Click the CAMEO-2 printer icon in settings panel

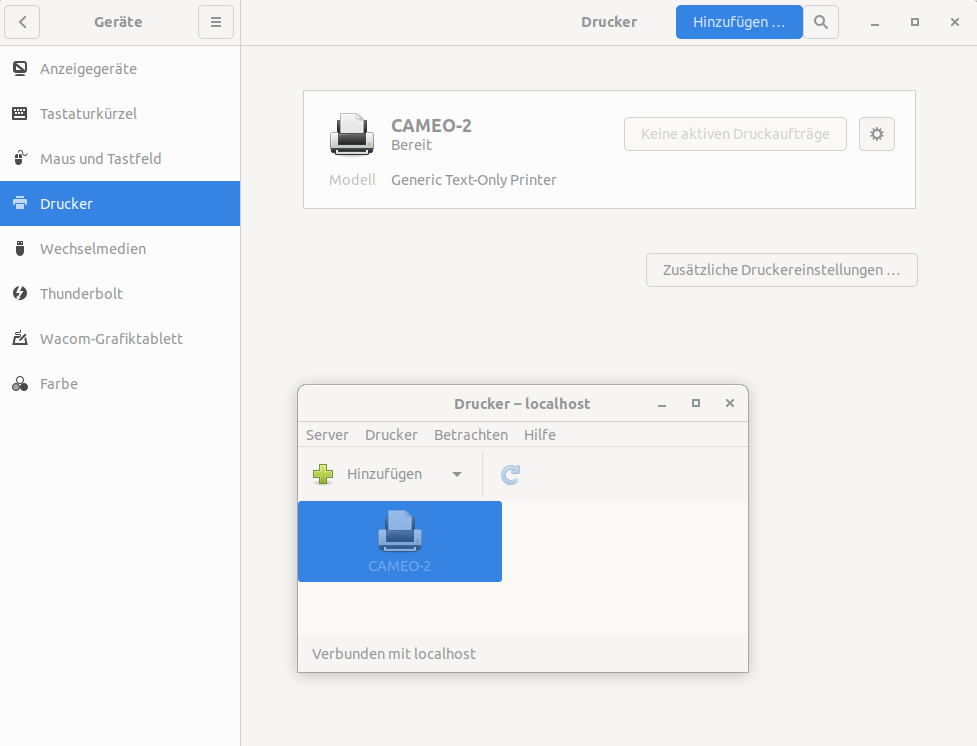(x=351, y=135)
